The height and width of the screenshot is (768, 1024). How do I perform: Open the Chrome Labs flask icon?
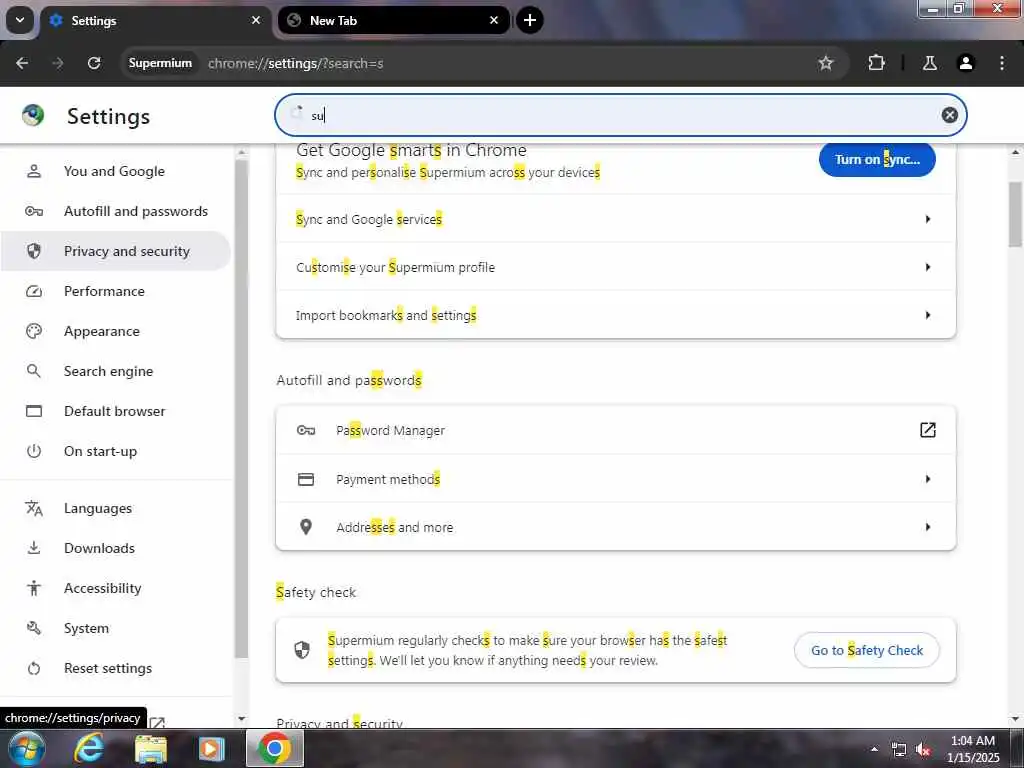[929, 63]
